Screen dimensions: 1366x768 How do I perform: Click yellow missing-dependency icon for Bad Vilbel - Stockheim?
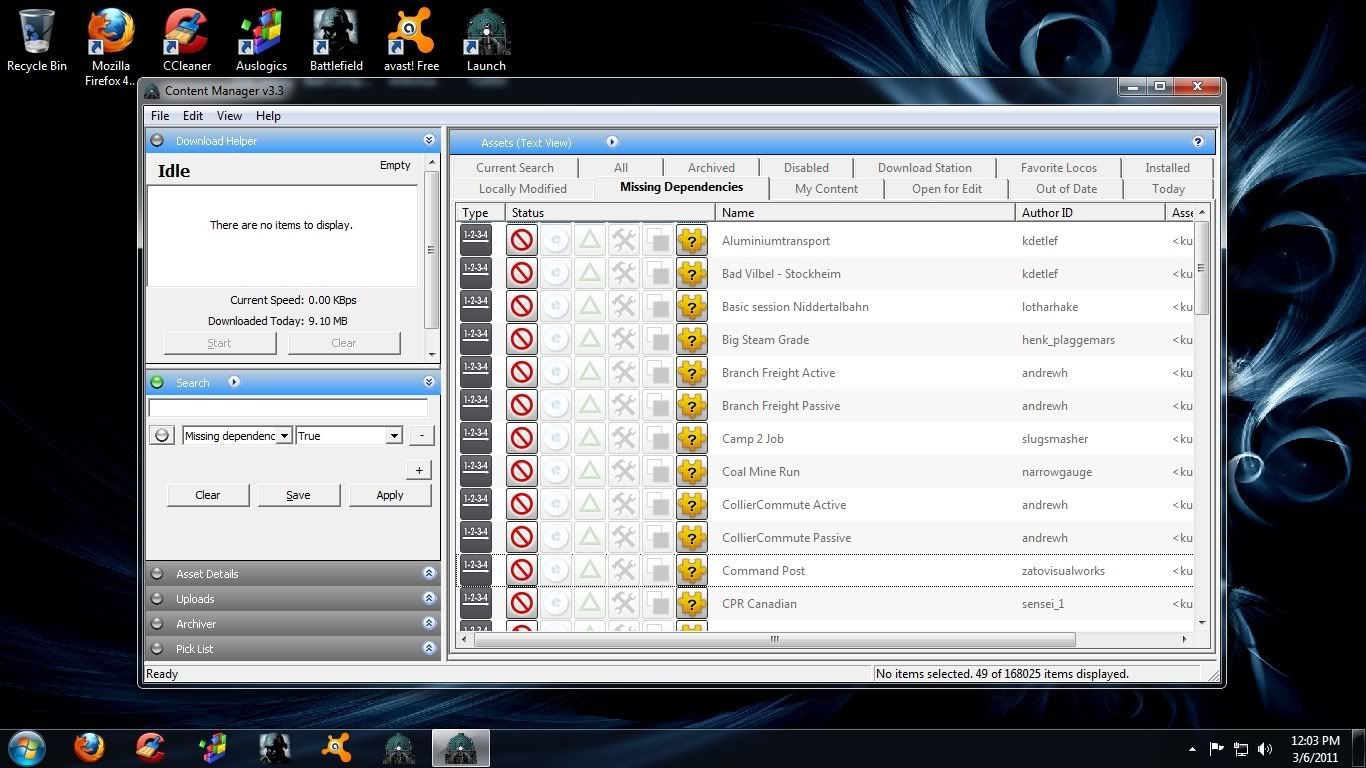click(692, 274)
